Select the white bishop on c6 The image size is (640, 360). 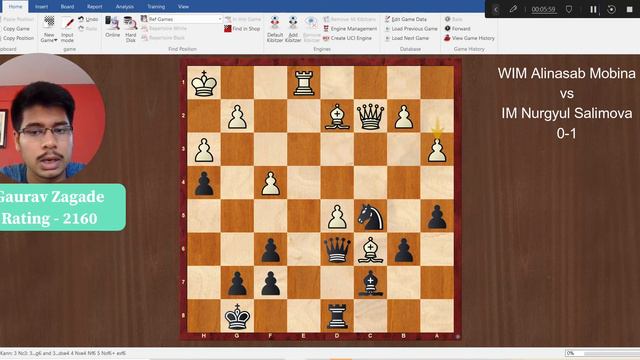coord(370,250)
